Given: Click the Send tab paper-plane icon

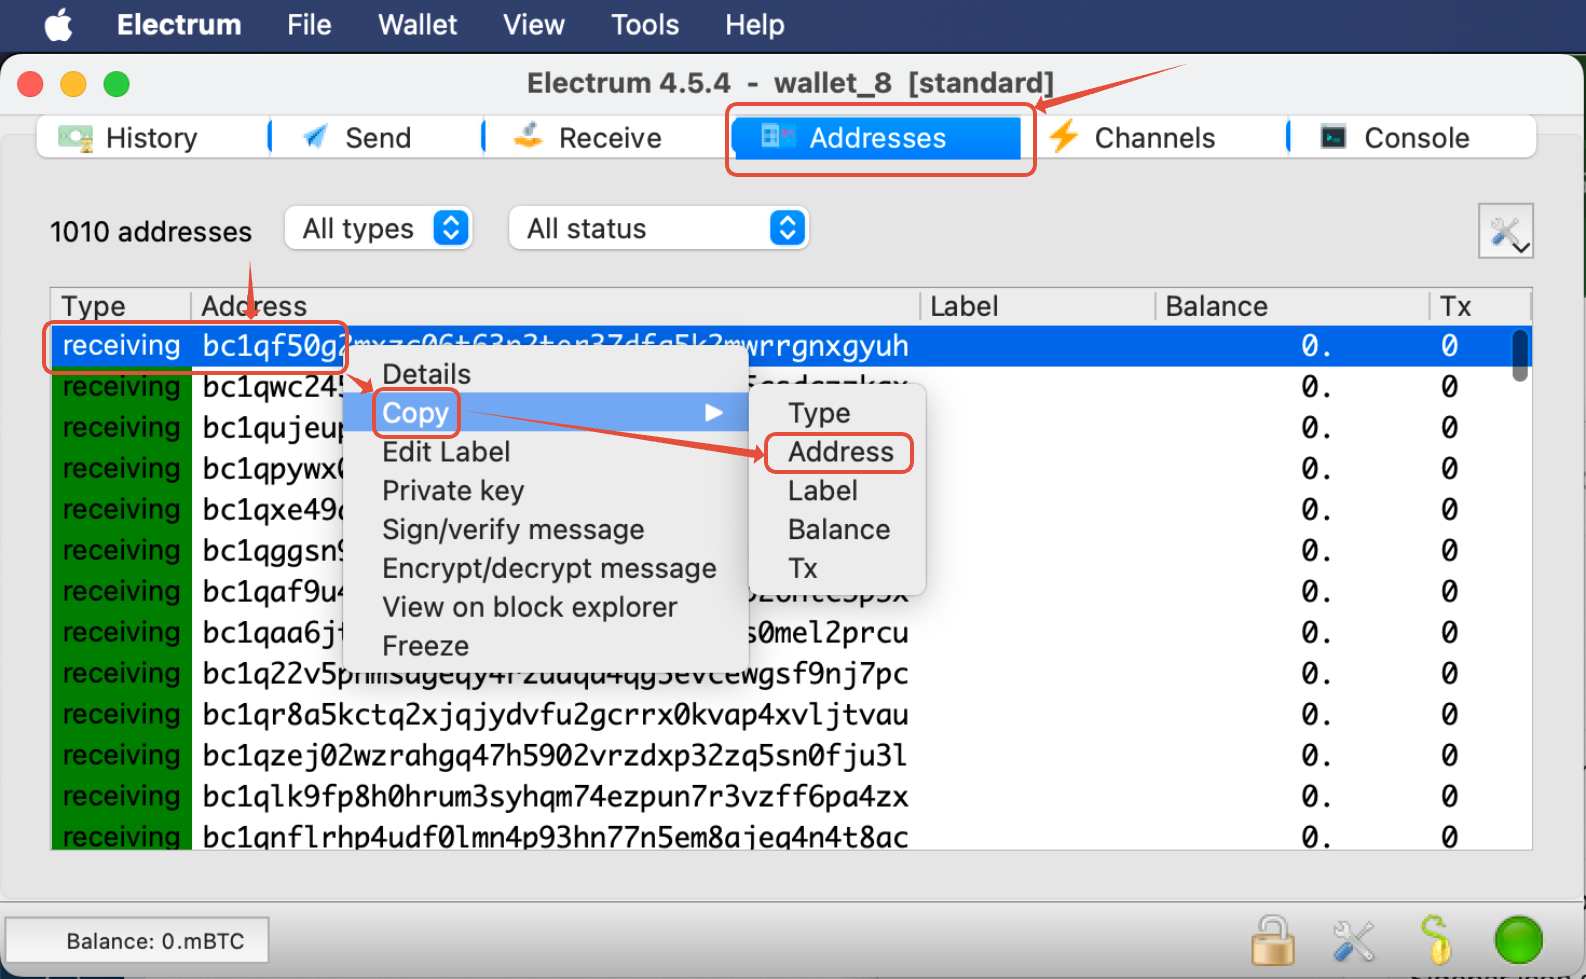Looking at the screenshot, I should pyautogui.click(x=315, y=136).
